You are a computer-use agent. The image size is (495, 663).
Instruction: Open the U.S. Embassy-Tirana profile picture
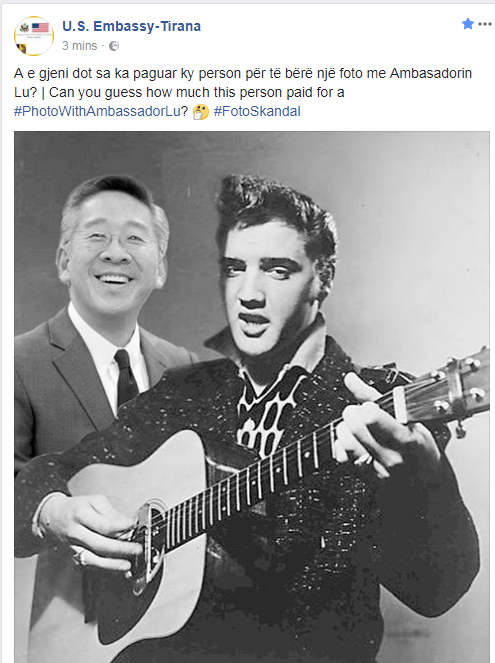[34, 36]
